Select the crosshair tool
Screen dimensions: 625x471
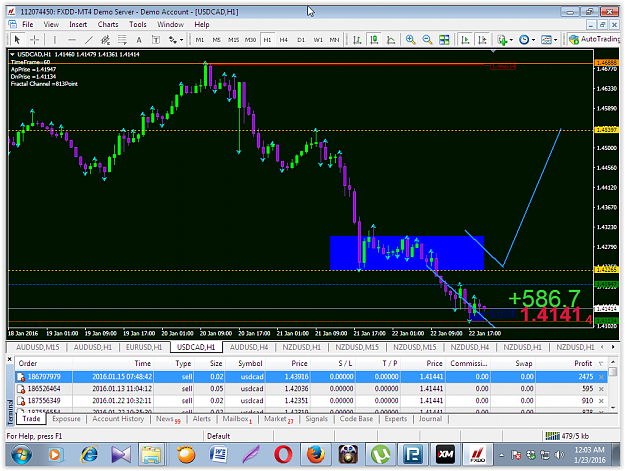pyautogui.click(x=35, y=39)
